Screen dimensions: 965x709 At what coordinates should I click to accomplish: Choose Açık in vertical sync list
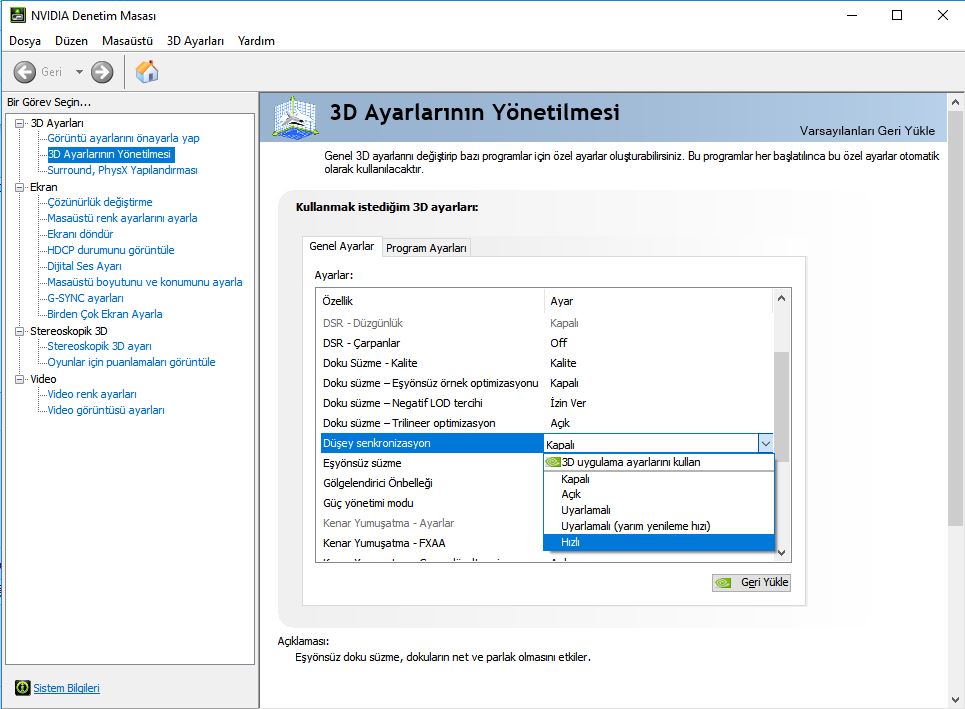pyautogui.click(x=659, y=494)
